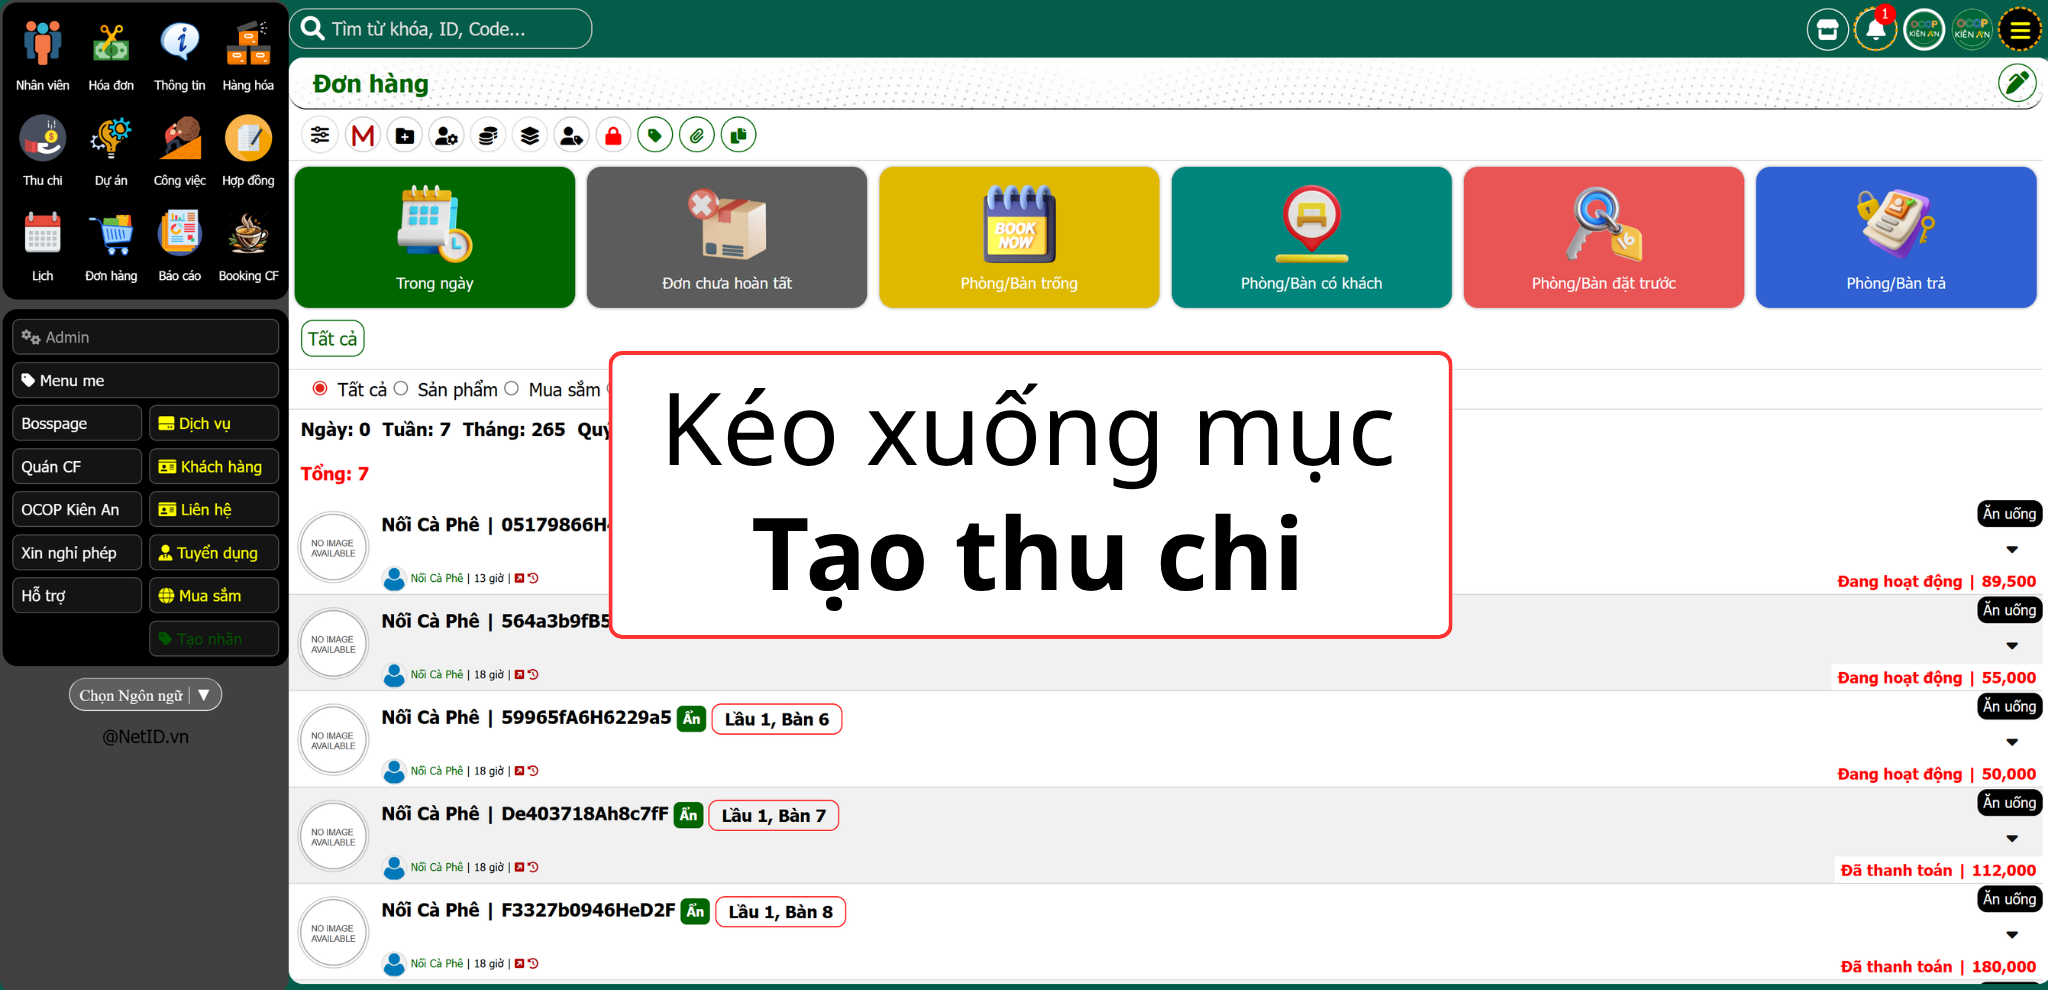This screenshot has width=2048, height=990.
Task: Select the Sản phẩm radio option
Action: coord(401,389)
